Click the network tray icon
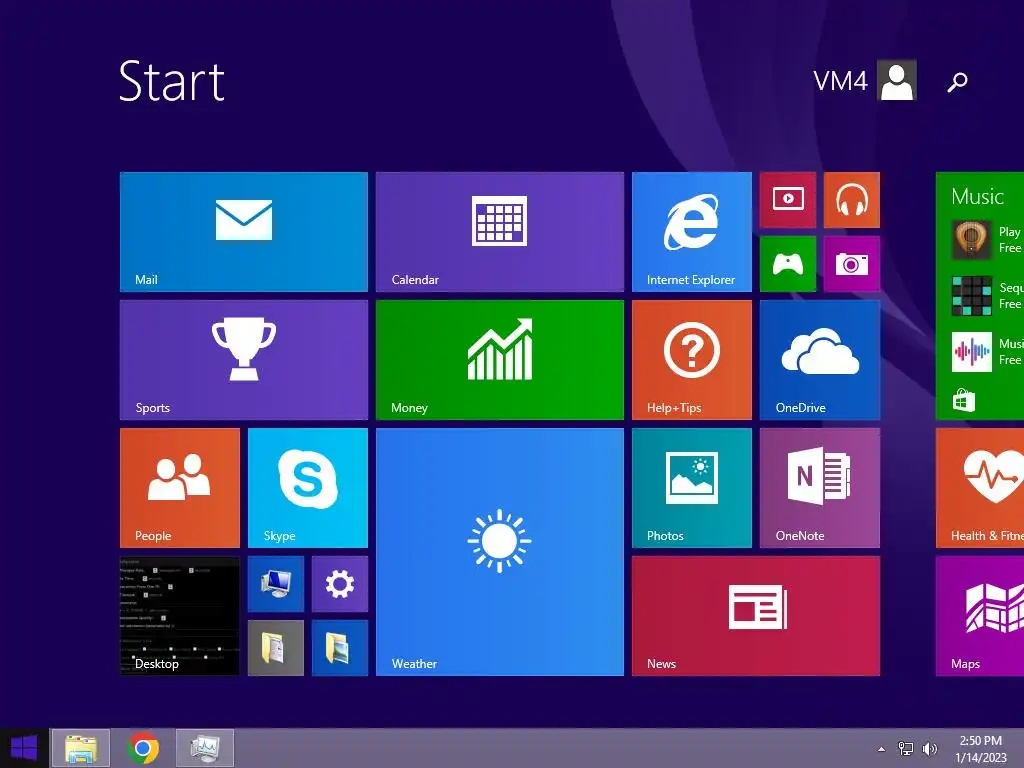The height and width of the screenshot is (768, 1024). pyautogui.click(x=906, y=748)
